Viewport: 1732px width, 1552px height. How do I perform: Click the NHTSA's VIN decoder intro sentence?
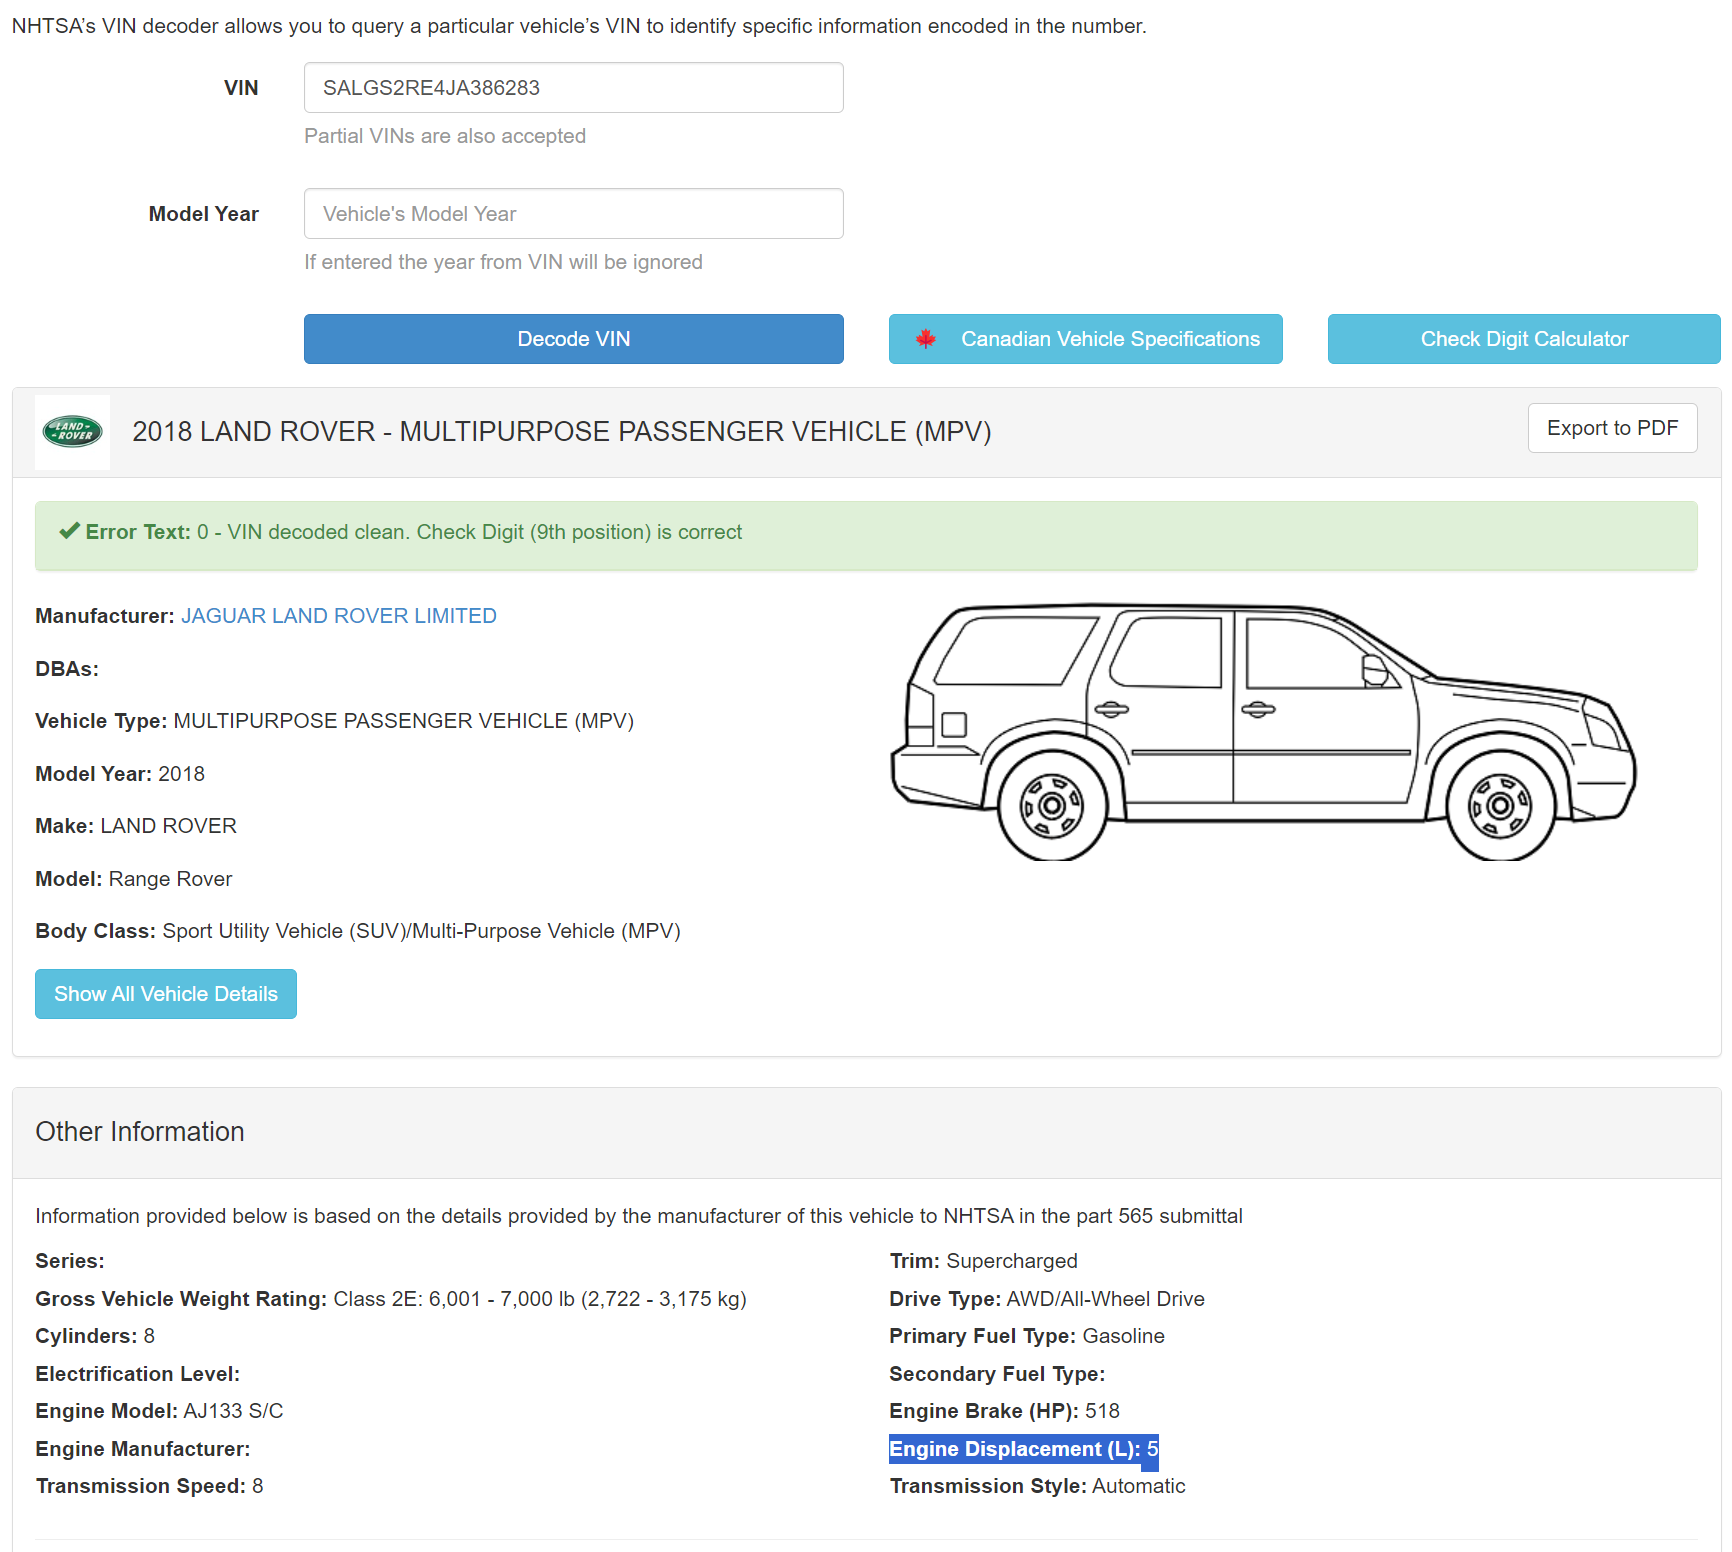pyautogui.click(x=579, y=26)
